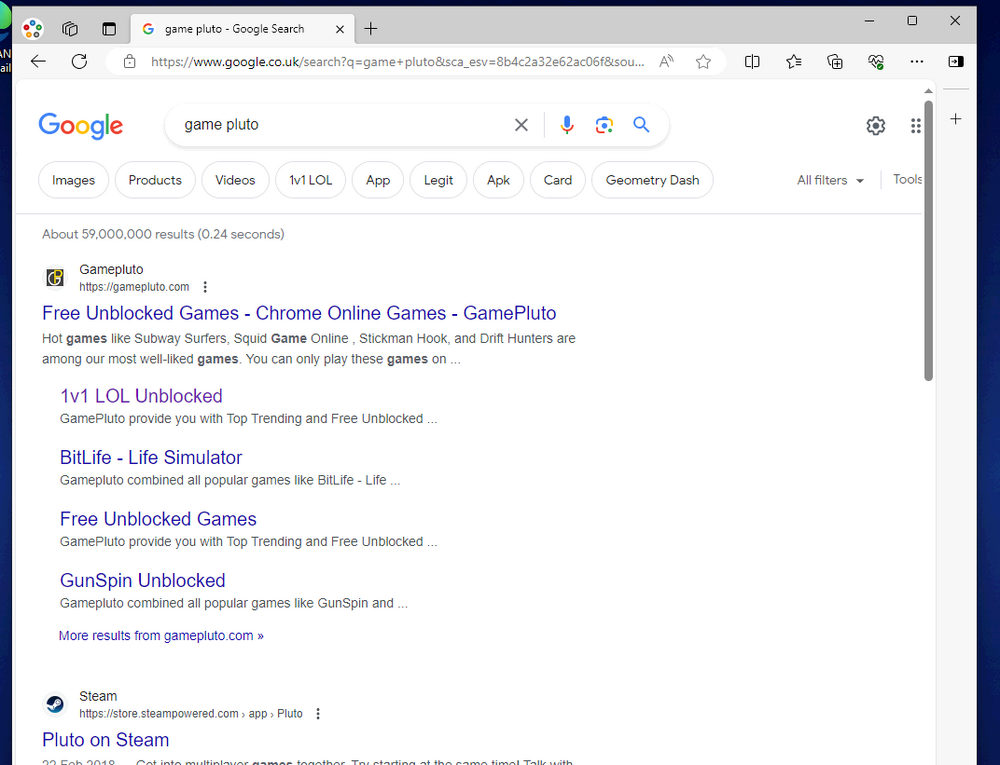The width and height of the screenshot is (1000, 765).
Task: Add this page to favorites star
Action: point(703,62)
